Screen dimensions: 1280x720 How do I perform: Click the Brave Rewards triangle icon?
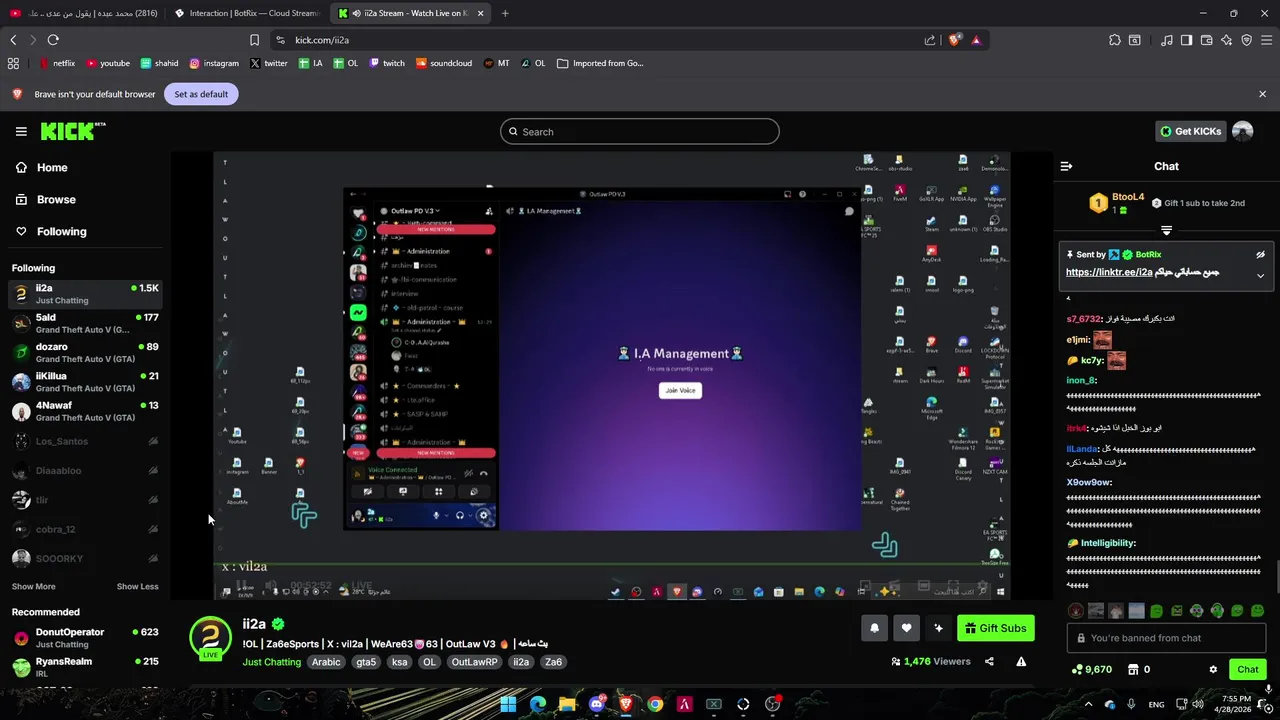tap(976, 40)
